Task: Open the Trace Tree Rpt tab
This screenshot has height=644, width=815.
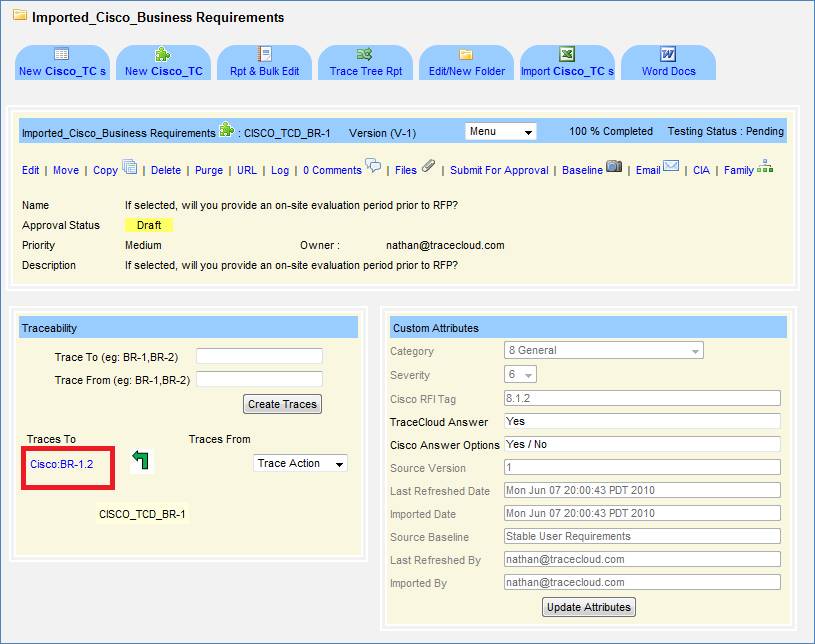Action: pos(365,62)
